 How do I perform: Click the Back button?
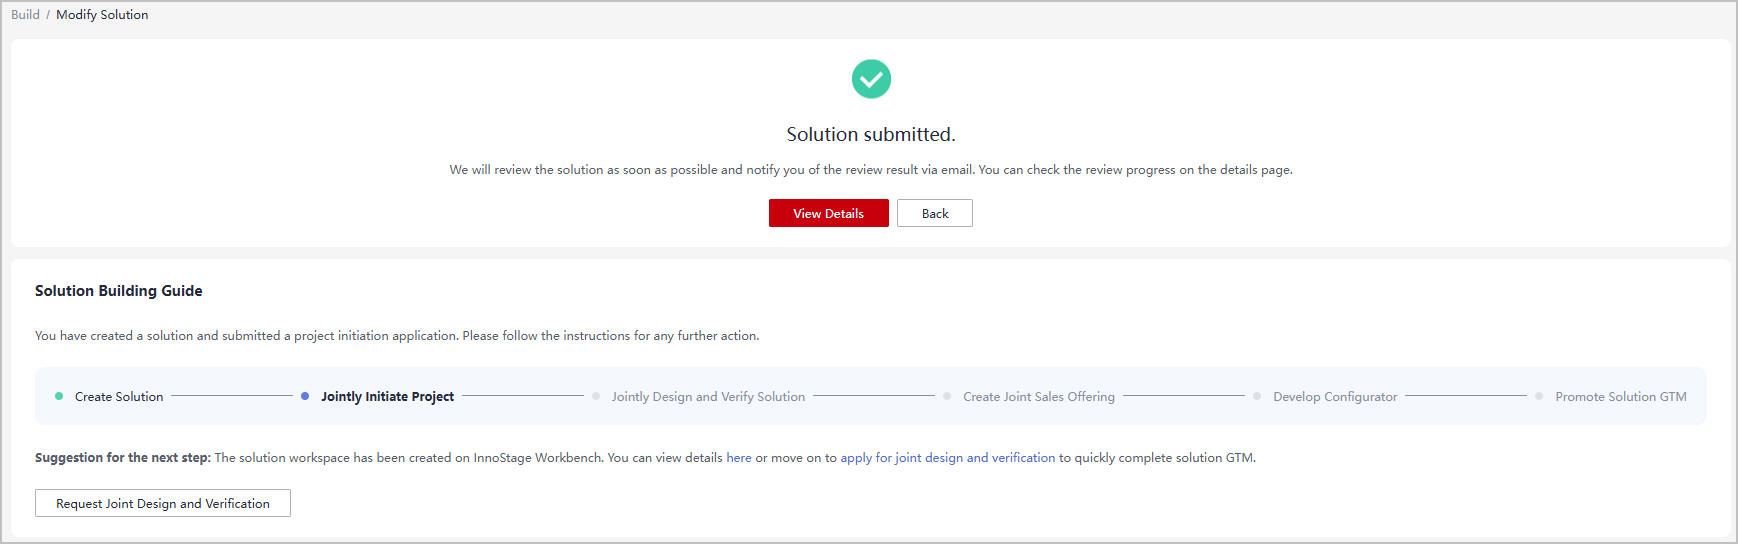click(935, 213)
